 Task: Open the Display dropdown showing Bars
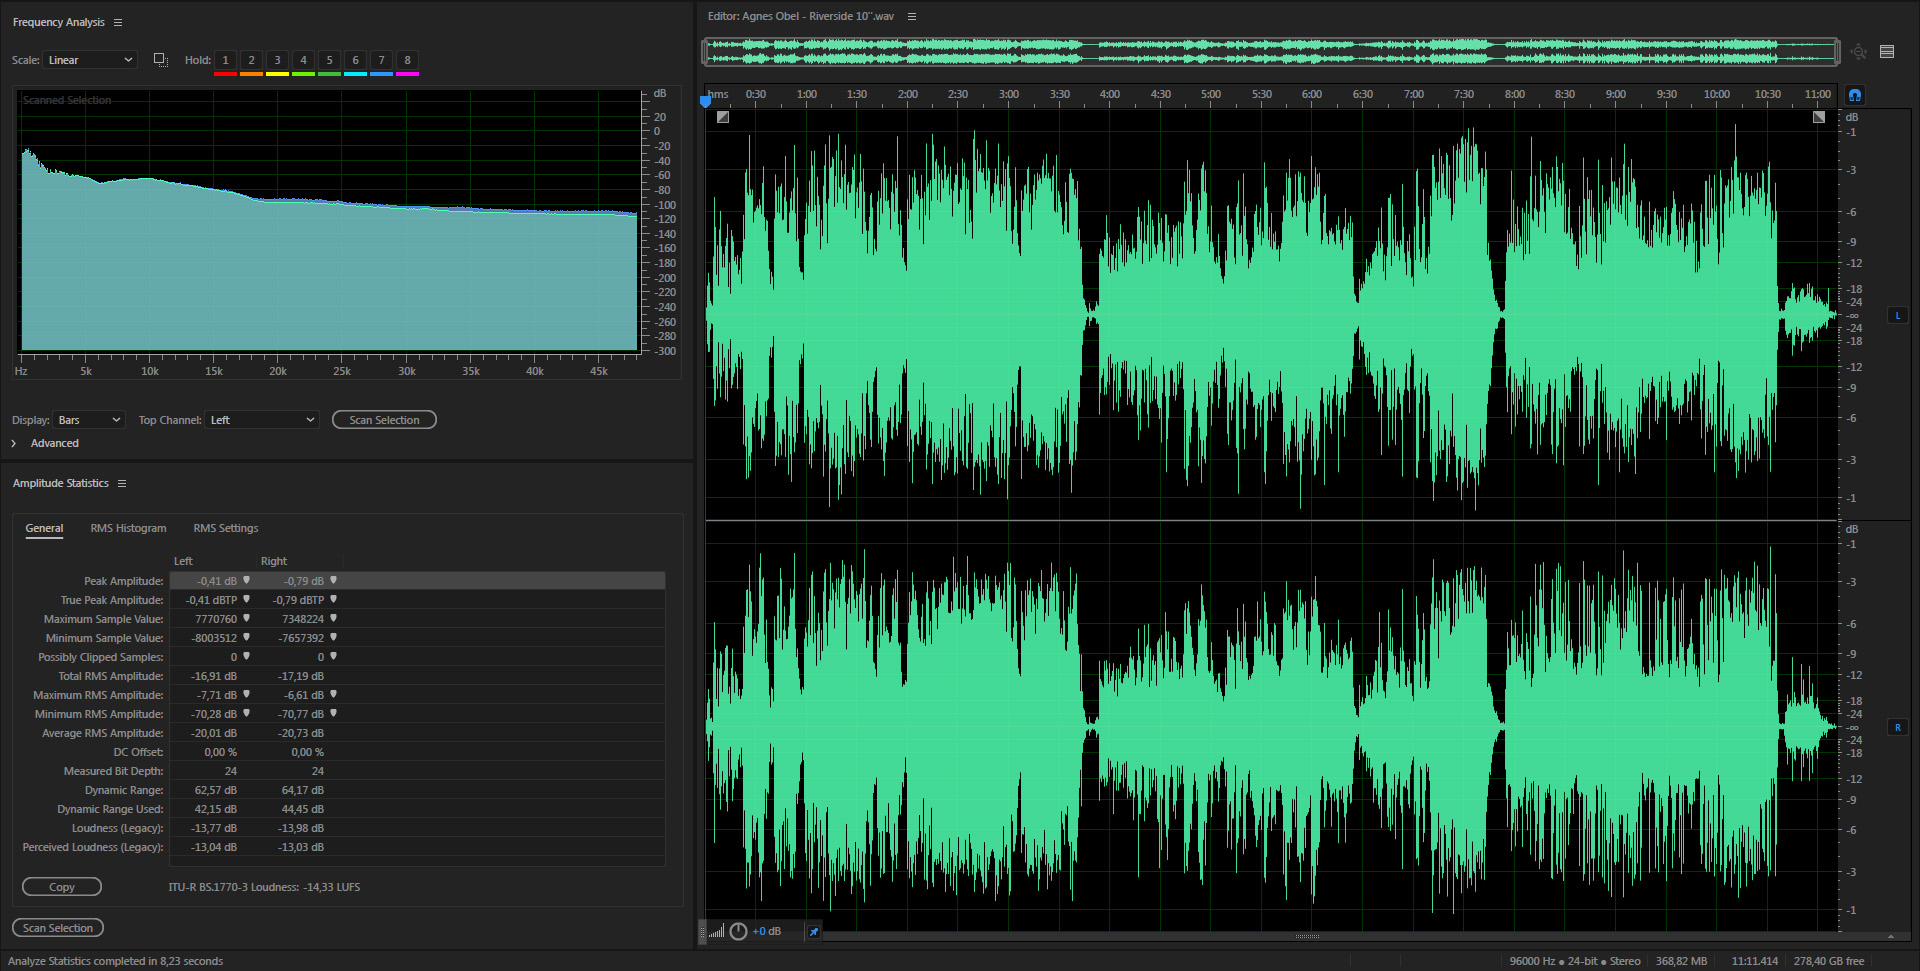(89, 420)
